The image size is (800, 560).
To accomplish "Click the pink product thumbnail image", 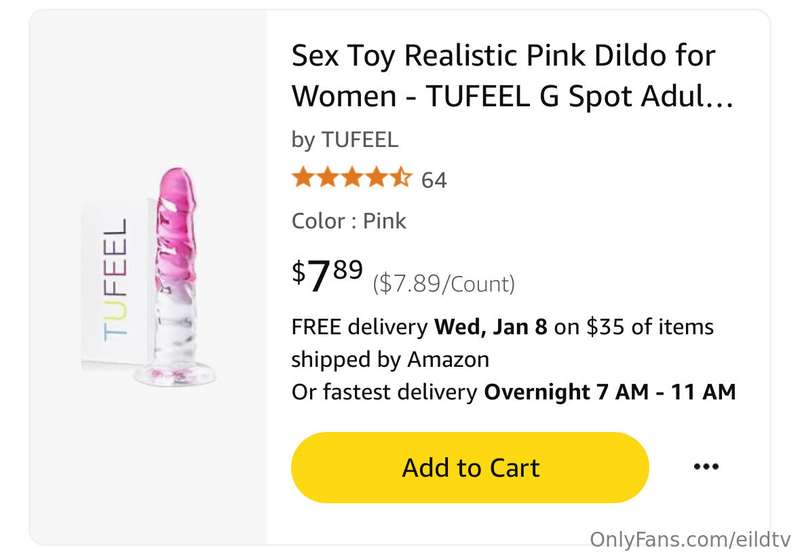I will [x=148, y=277].
